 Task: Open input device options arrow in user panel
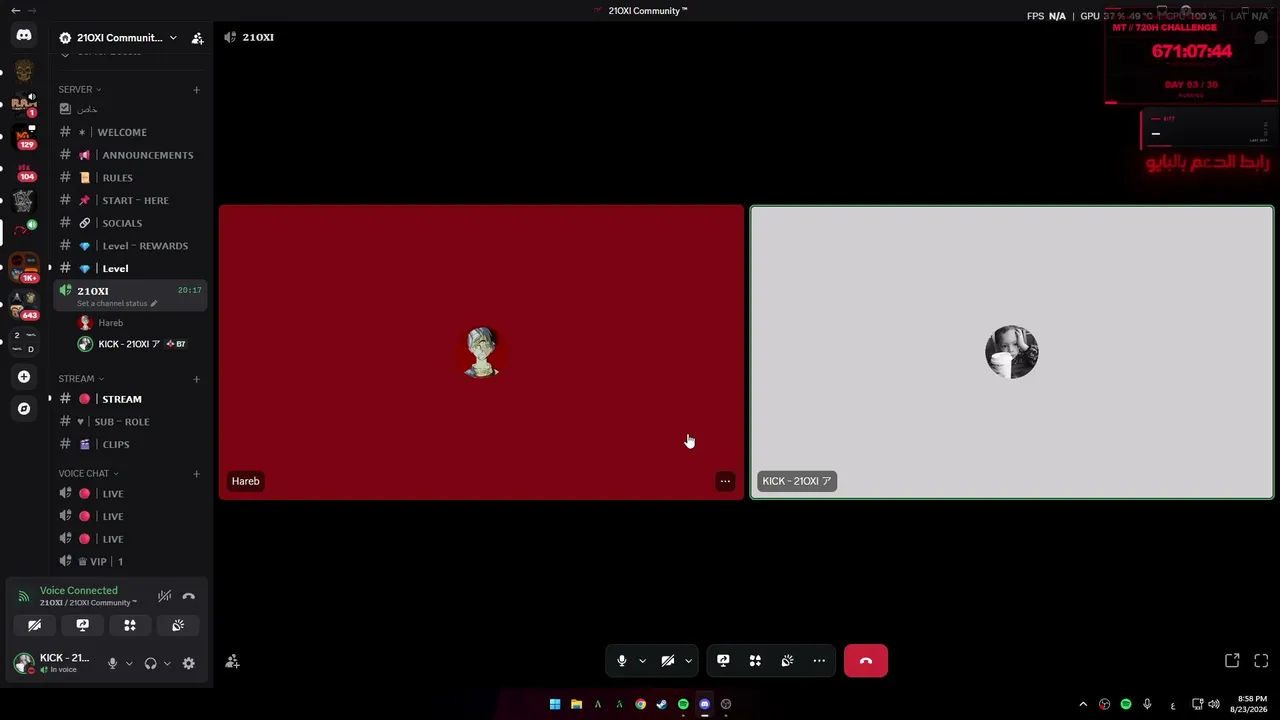click(x=129, y=663)
